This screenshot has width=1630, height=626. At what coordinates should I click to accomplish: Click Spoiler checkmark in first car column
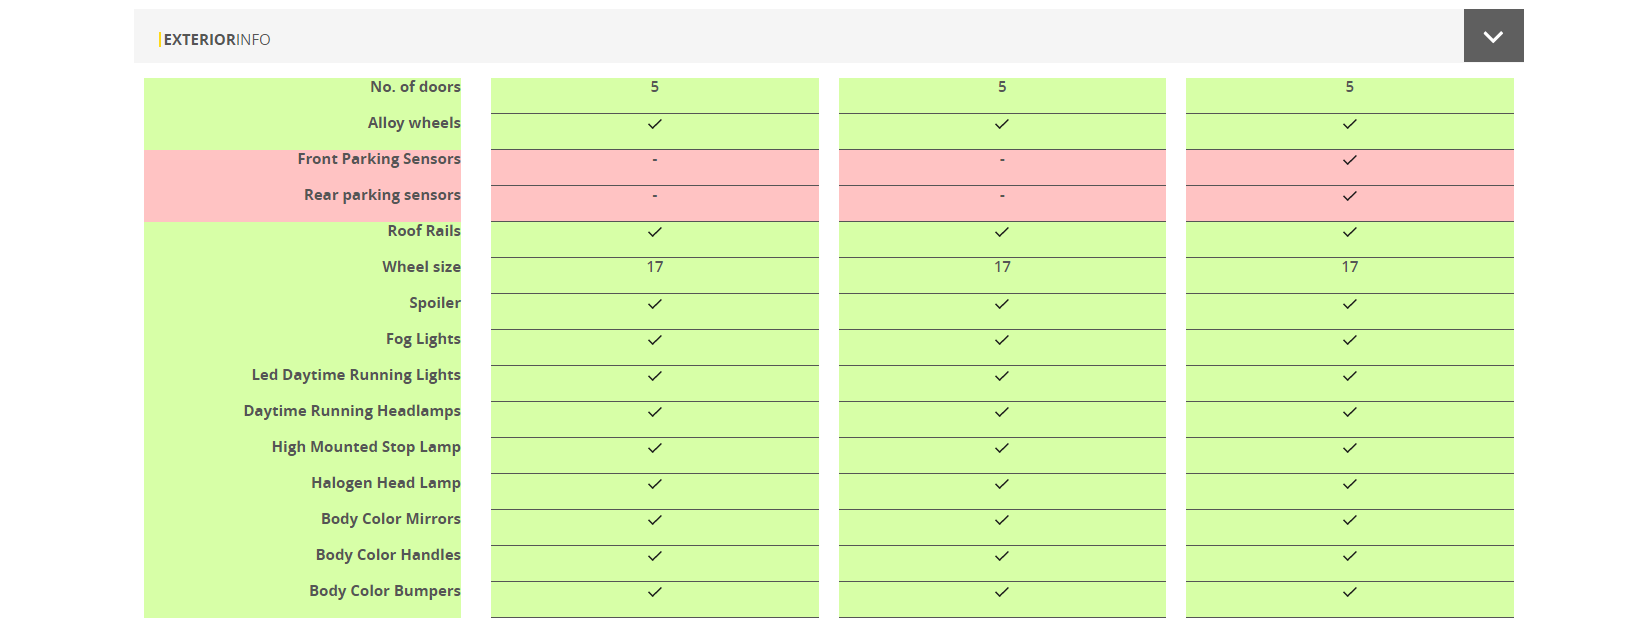tap(655, 304)
